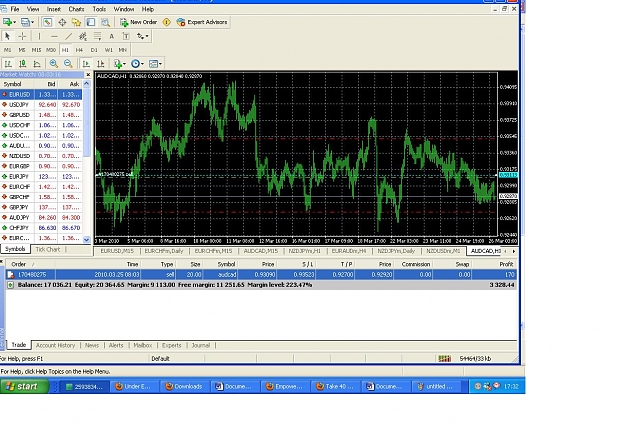Open the View menu
Image resolution: width=625 pixels, height=432 pixels.
pyautogui.click(x=33, y=9)
